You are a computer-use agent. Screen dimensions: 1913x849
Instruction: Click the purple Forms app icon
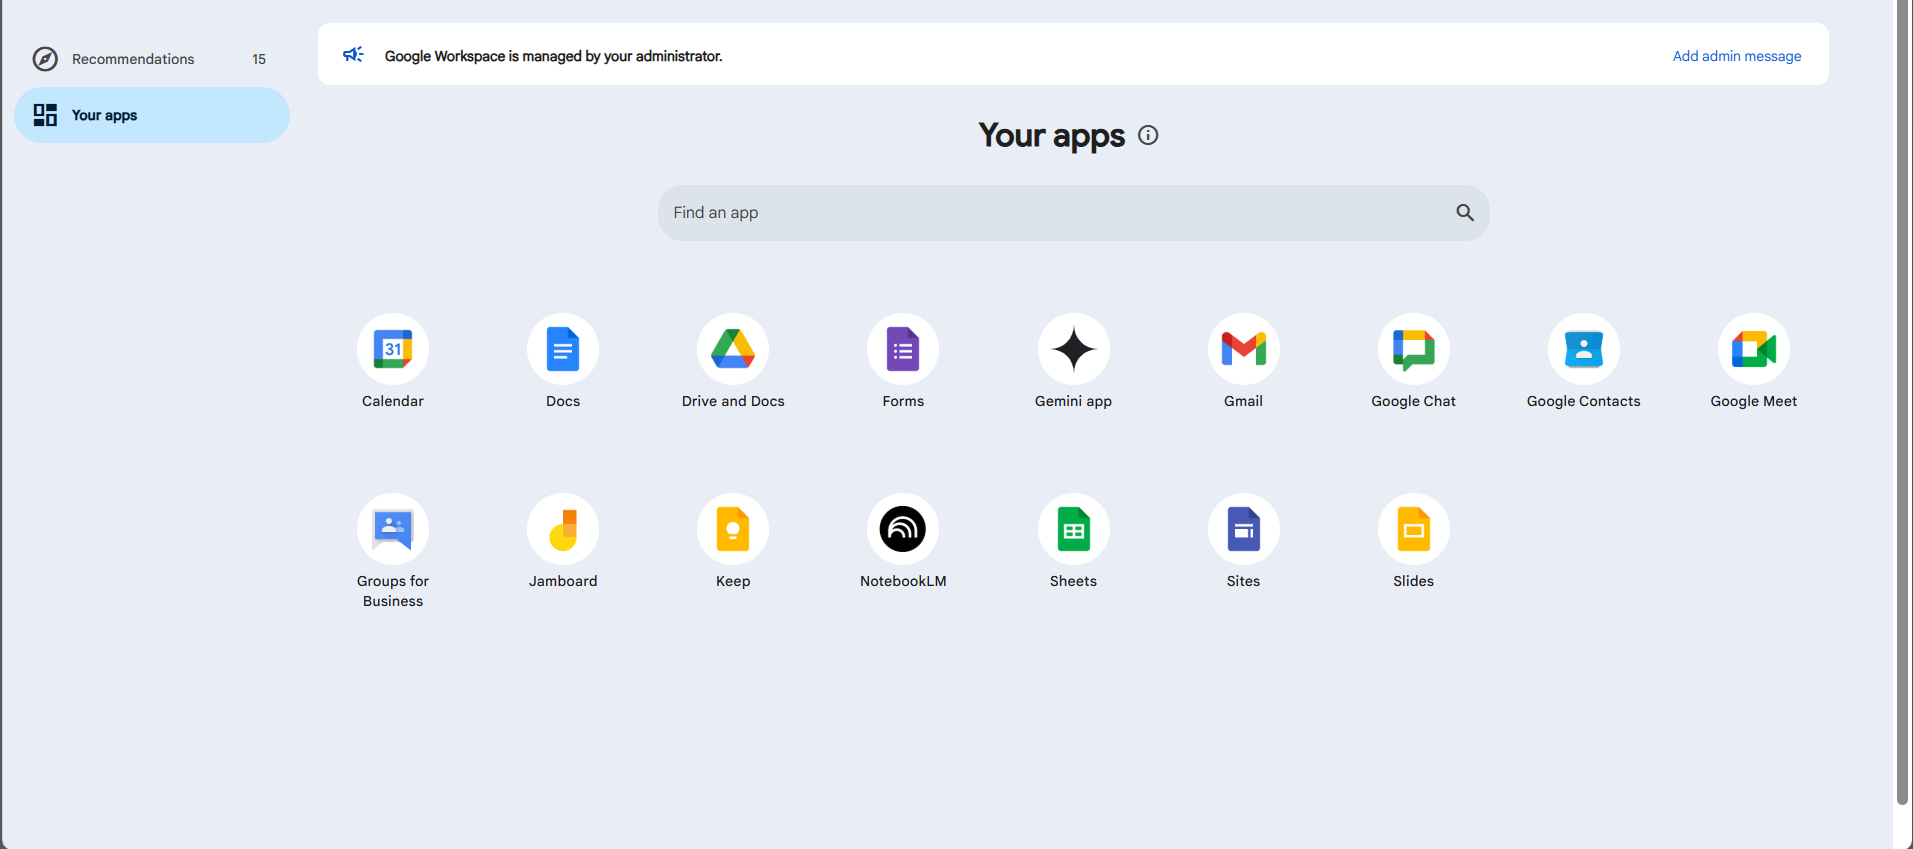click(903, 349)
